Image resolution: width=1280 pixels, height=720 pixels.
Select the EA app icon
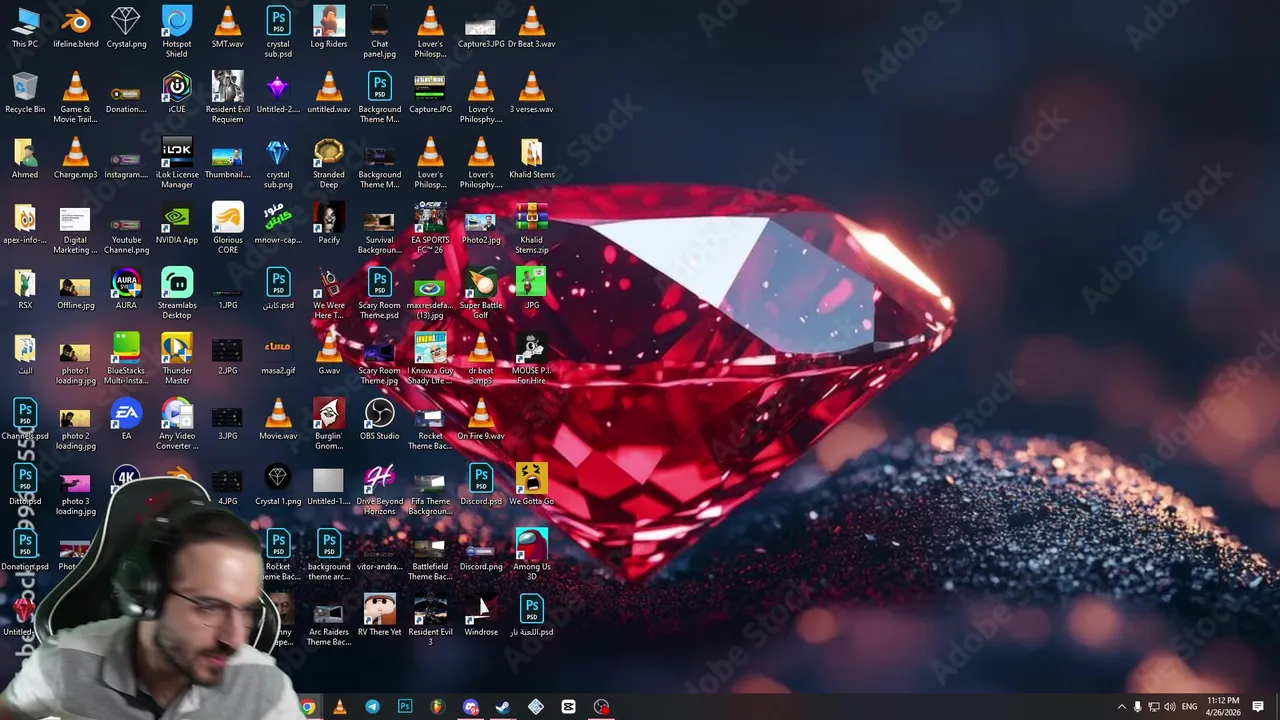(126, 420)
